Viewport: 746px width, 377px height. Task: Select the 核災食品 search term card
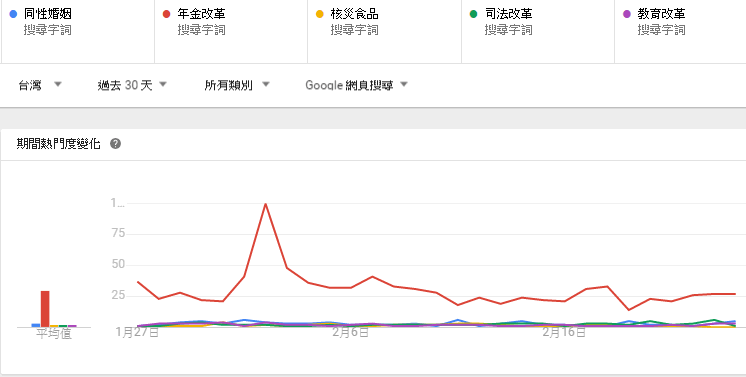pyautogui.click(x=384, y=31)
